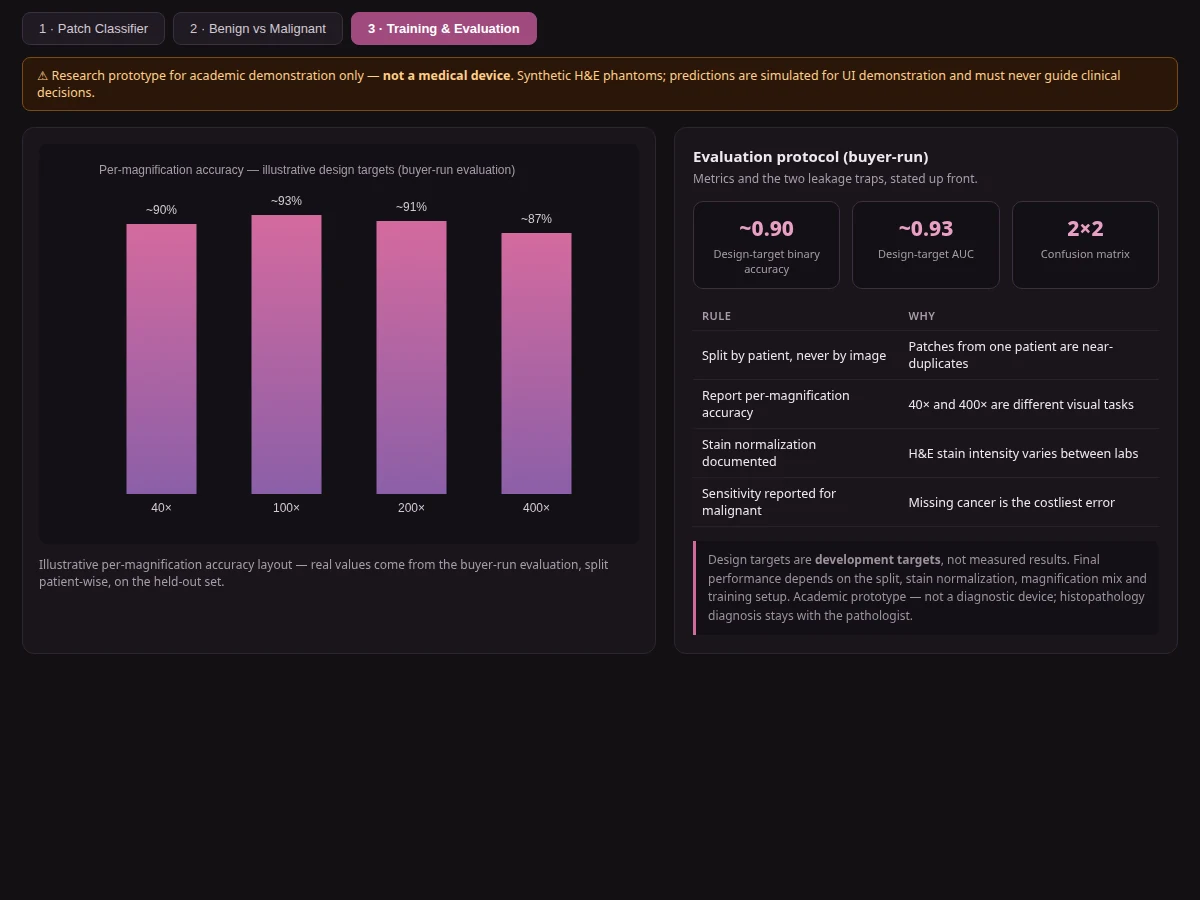Screen dimensions: 1200x900
Task: Click the 'Split by patient, never by image' row
Action: point(926,355)
